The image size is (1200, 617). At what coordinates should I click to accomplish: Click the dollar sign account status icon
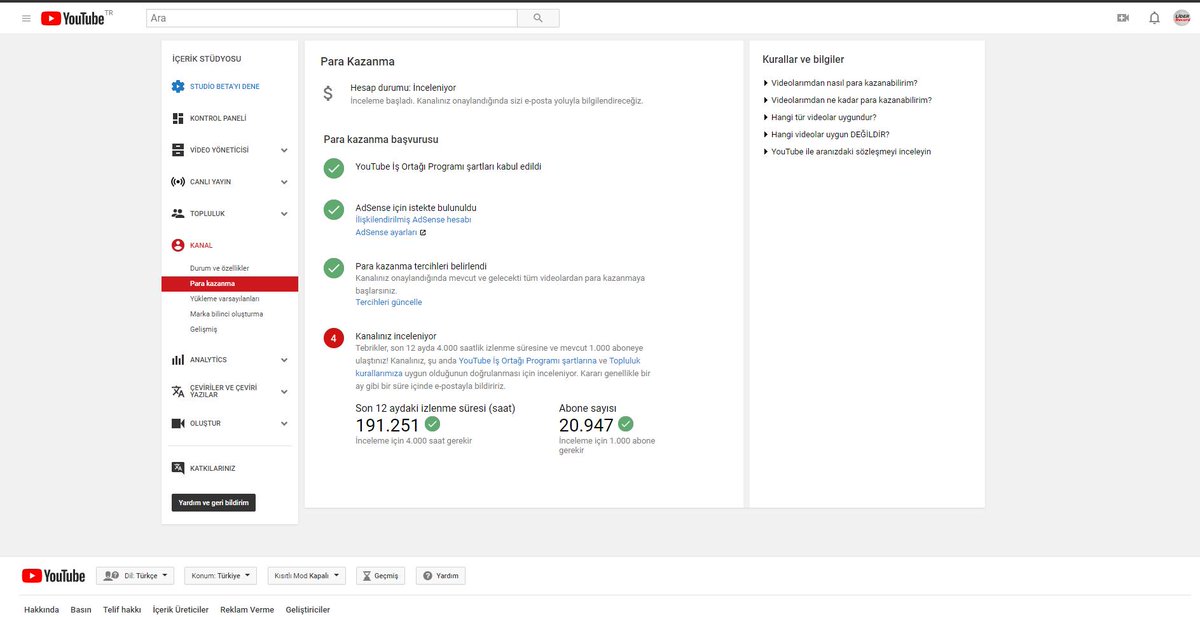[x=328, y=94]
